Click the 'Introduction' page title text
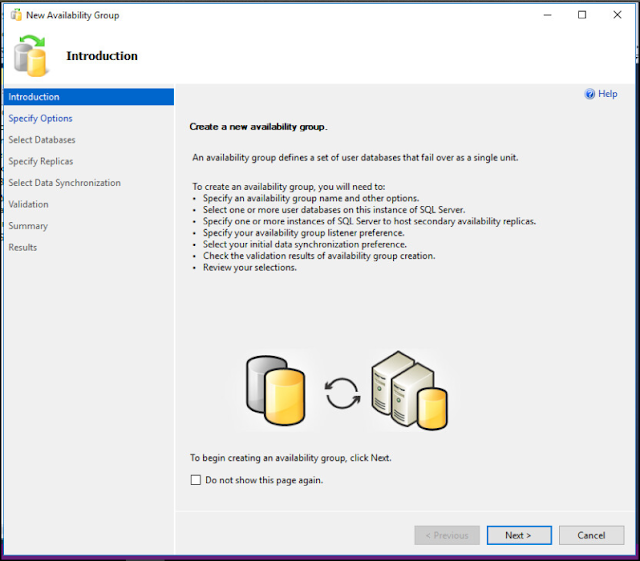 coord(102,56)
